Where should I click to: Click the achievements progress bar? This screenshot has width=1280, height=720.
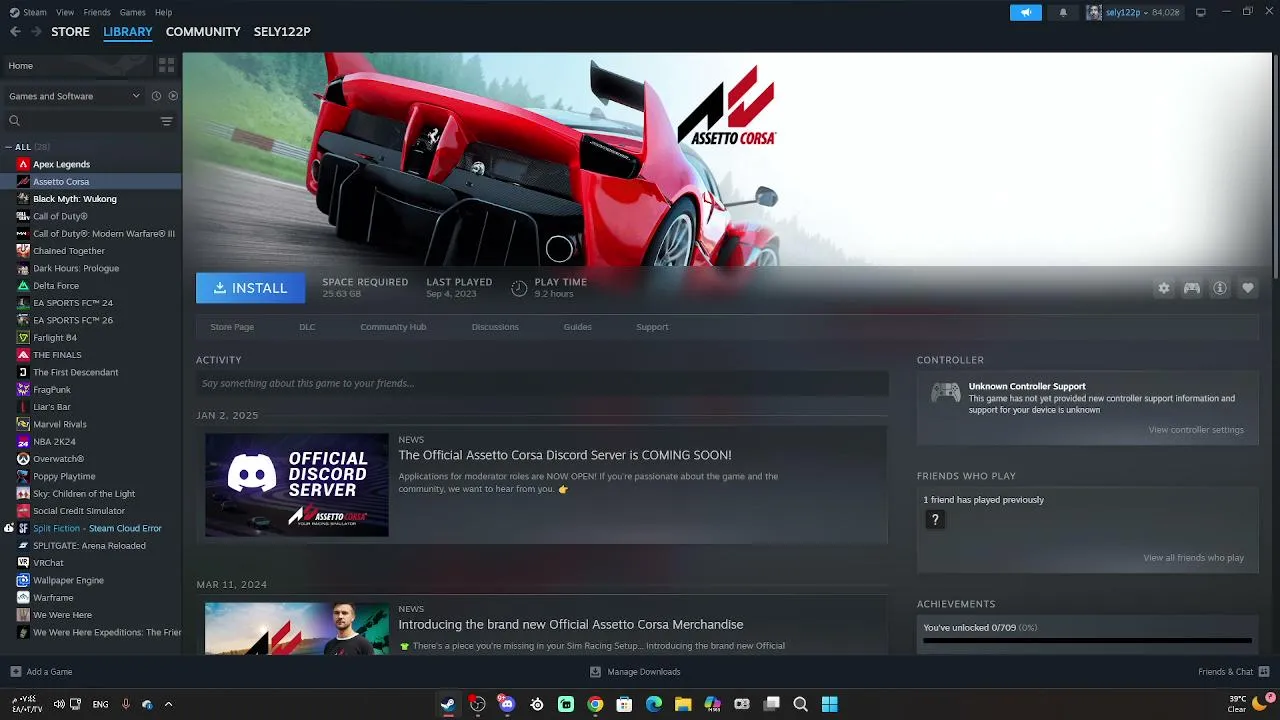coord(1087,640)
